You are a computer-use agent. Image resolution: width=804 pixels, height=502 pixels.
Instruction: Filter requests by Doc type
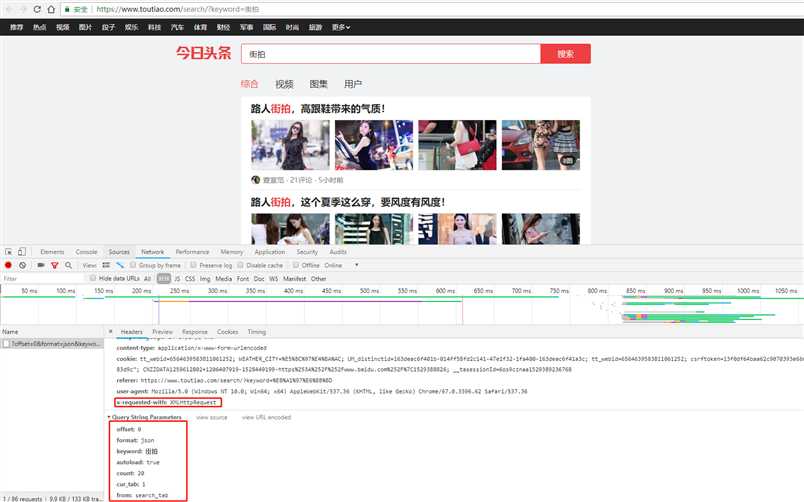coord(259,278)
